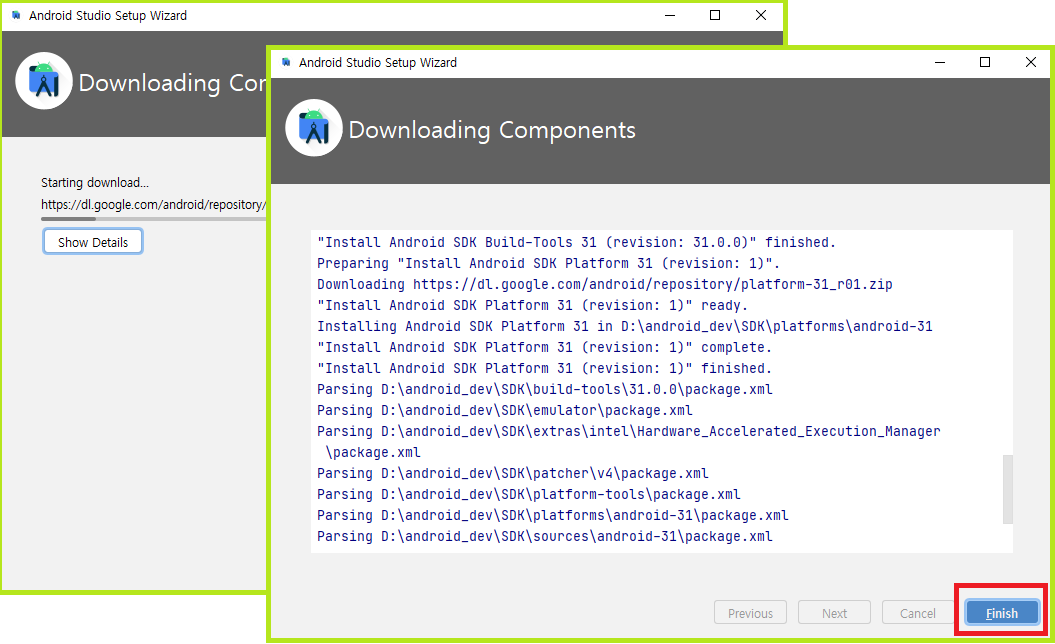Screen dimensions: 1055x644
Task: Click the title bar app icon of front window
Action: coord(287,62)
